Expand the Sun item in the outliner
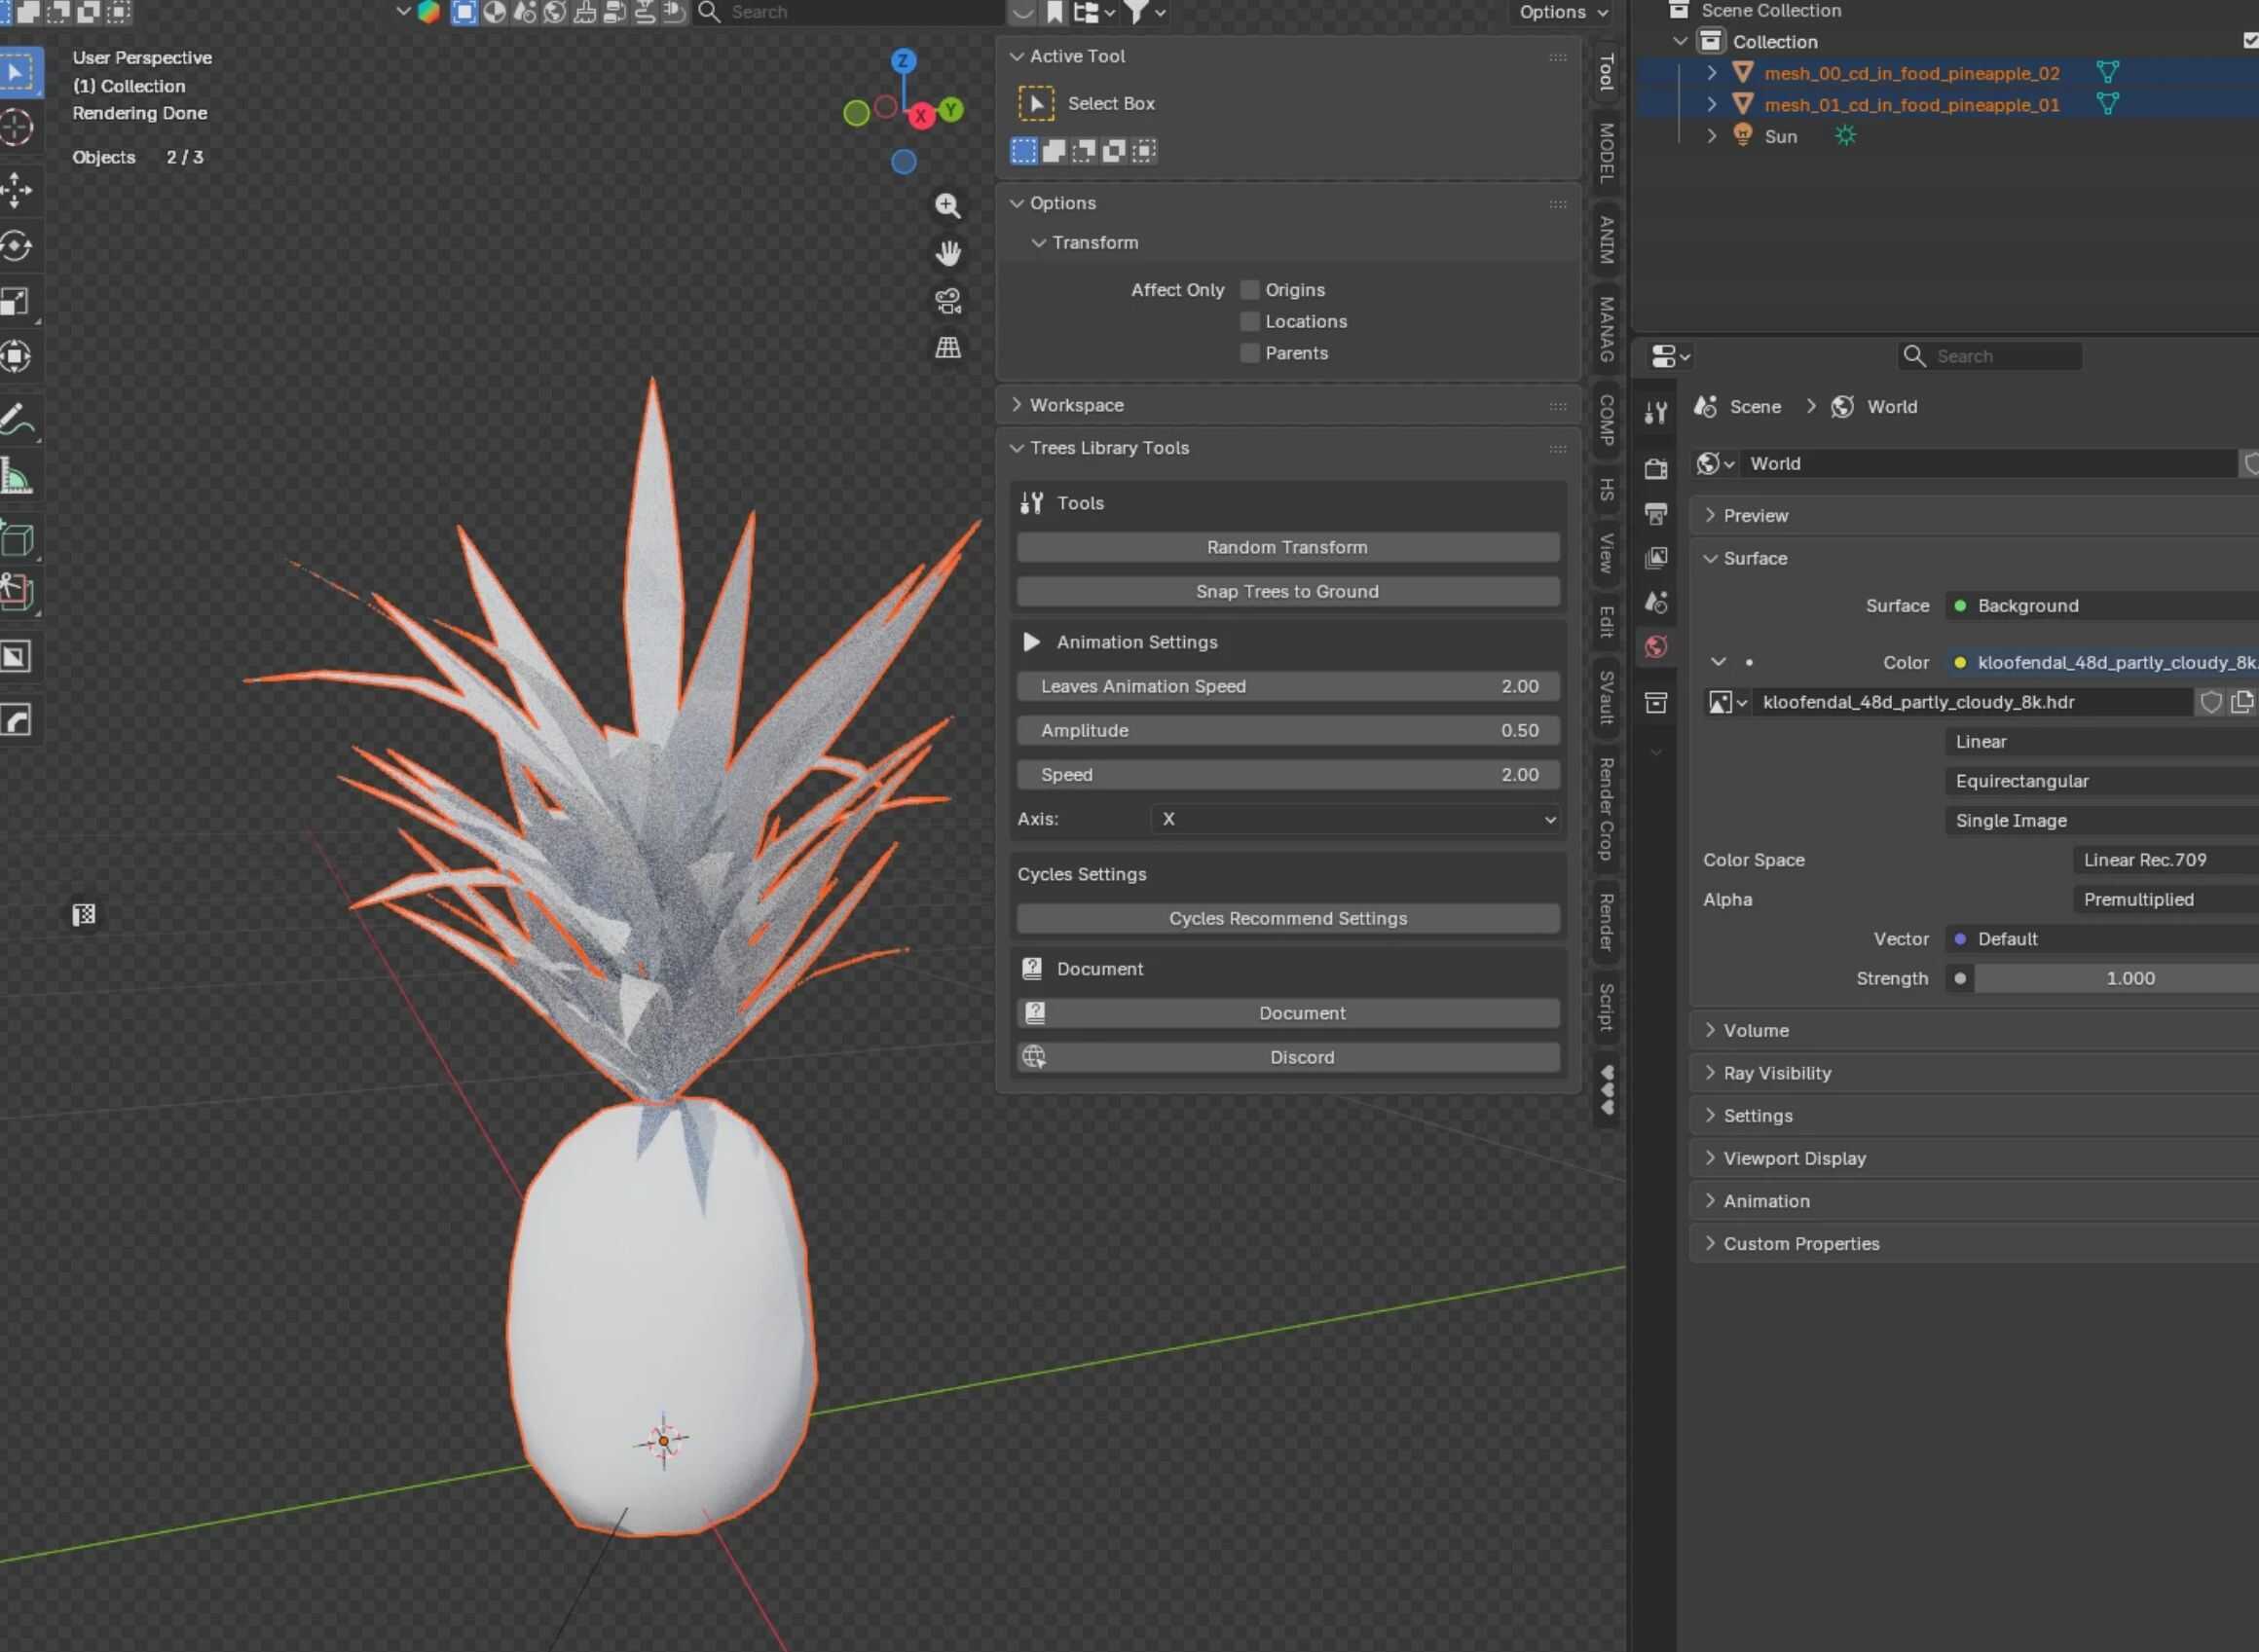The height and width of the screenshot is (1652, 2259). tap(1711, 136)
